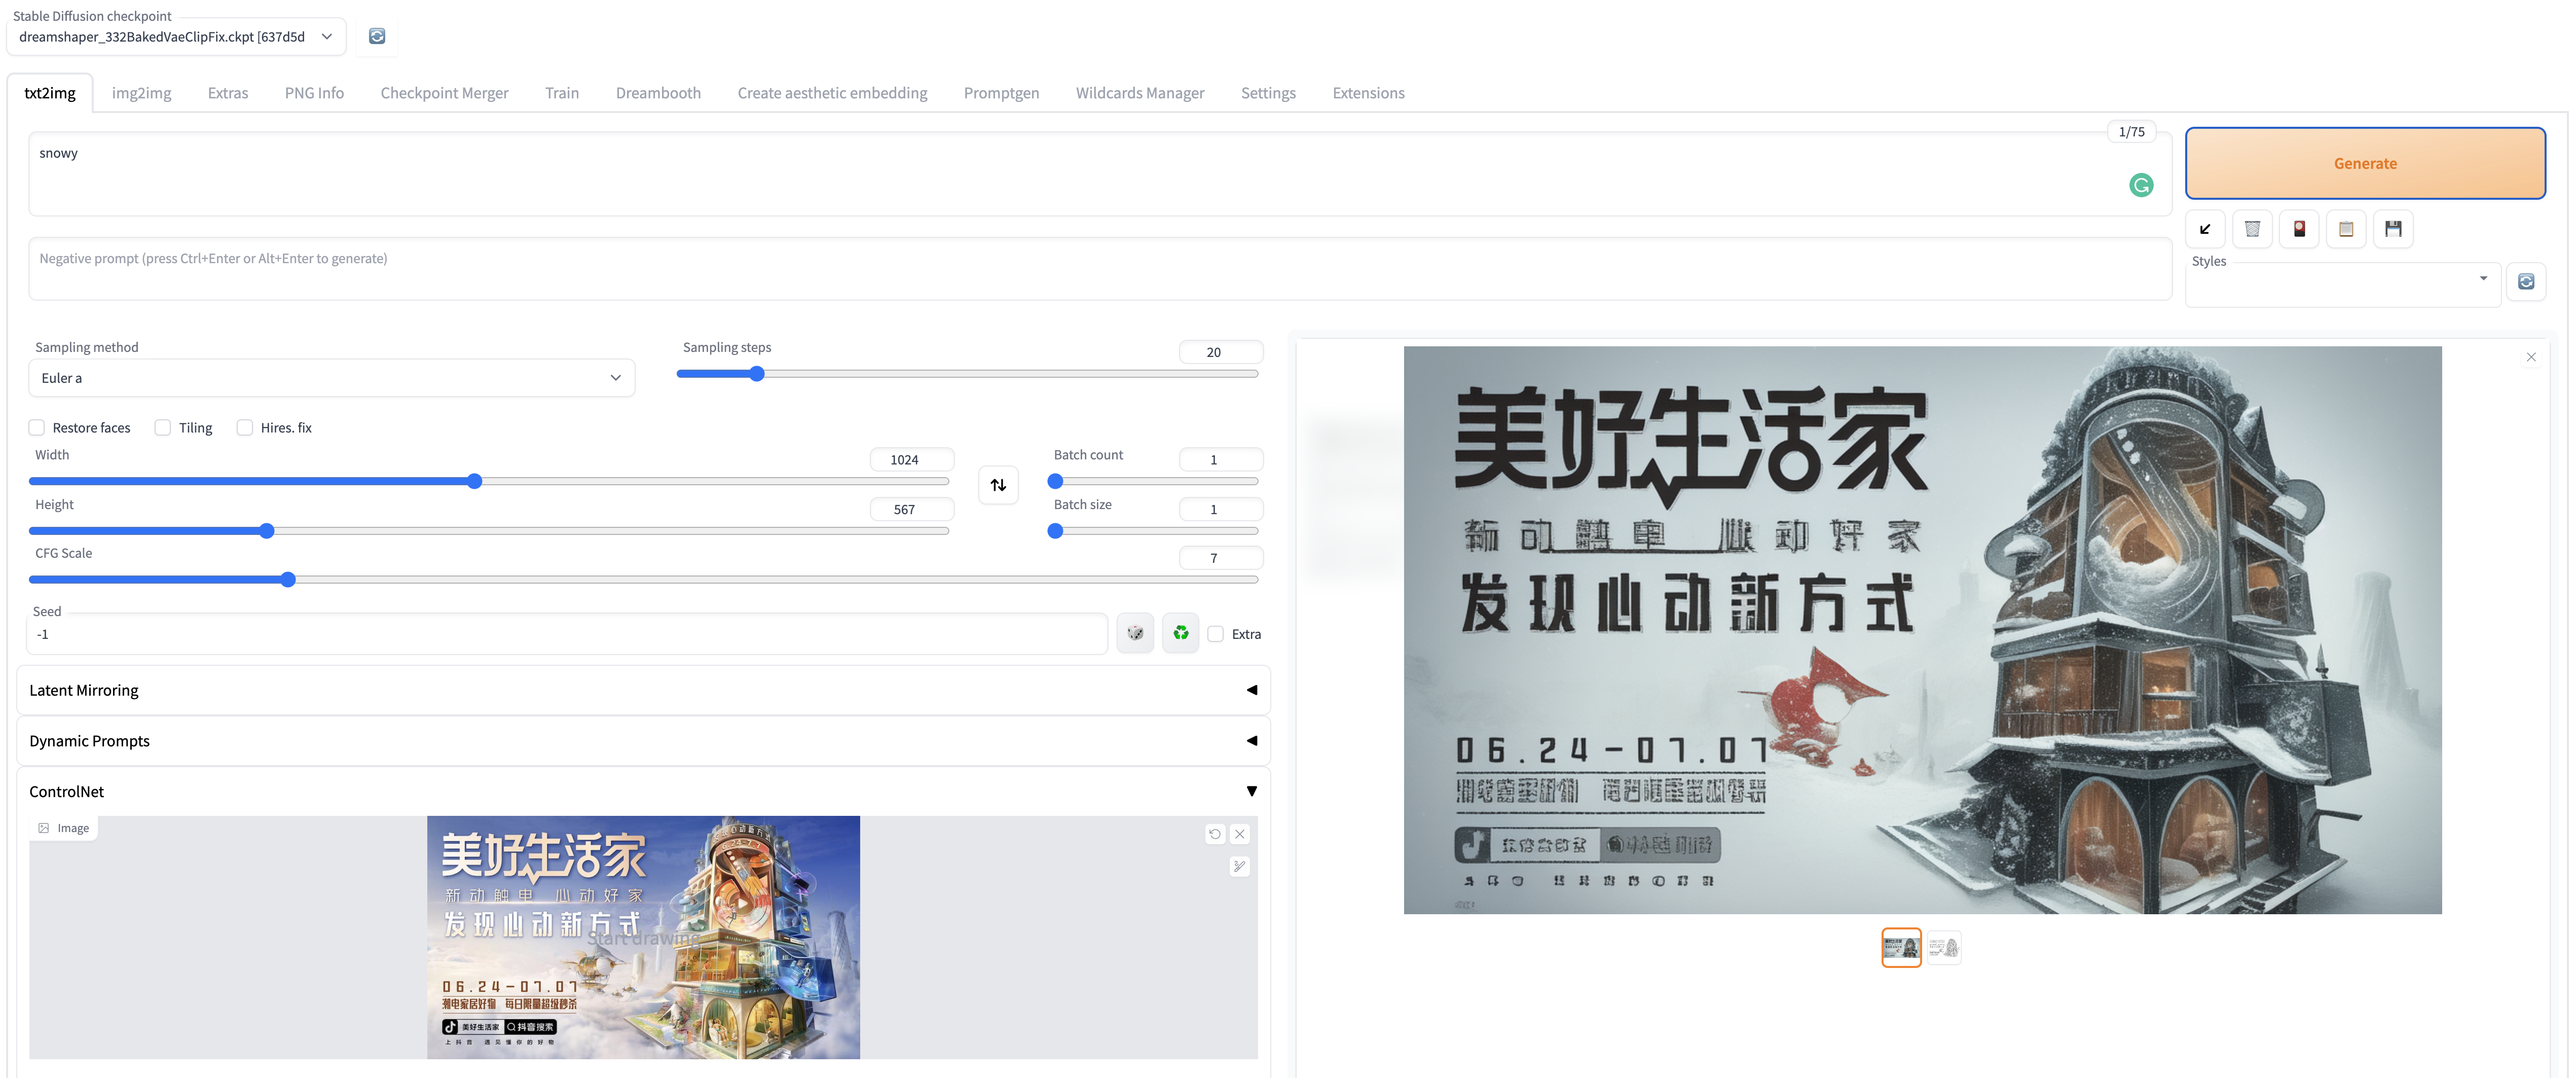Click the dice icon to randomize the seed
Image resolution: width=2576 pixels, height=1078 pixels.
[x=1135, y=633]
